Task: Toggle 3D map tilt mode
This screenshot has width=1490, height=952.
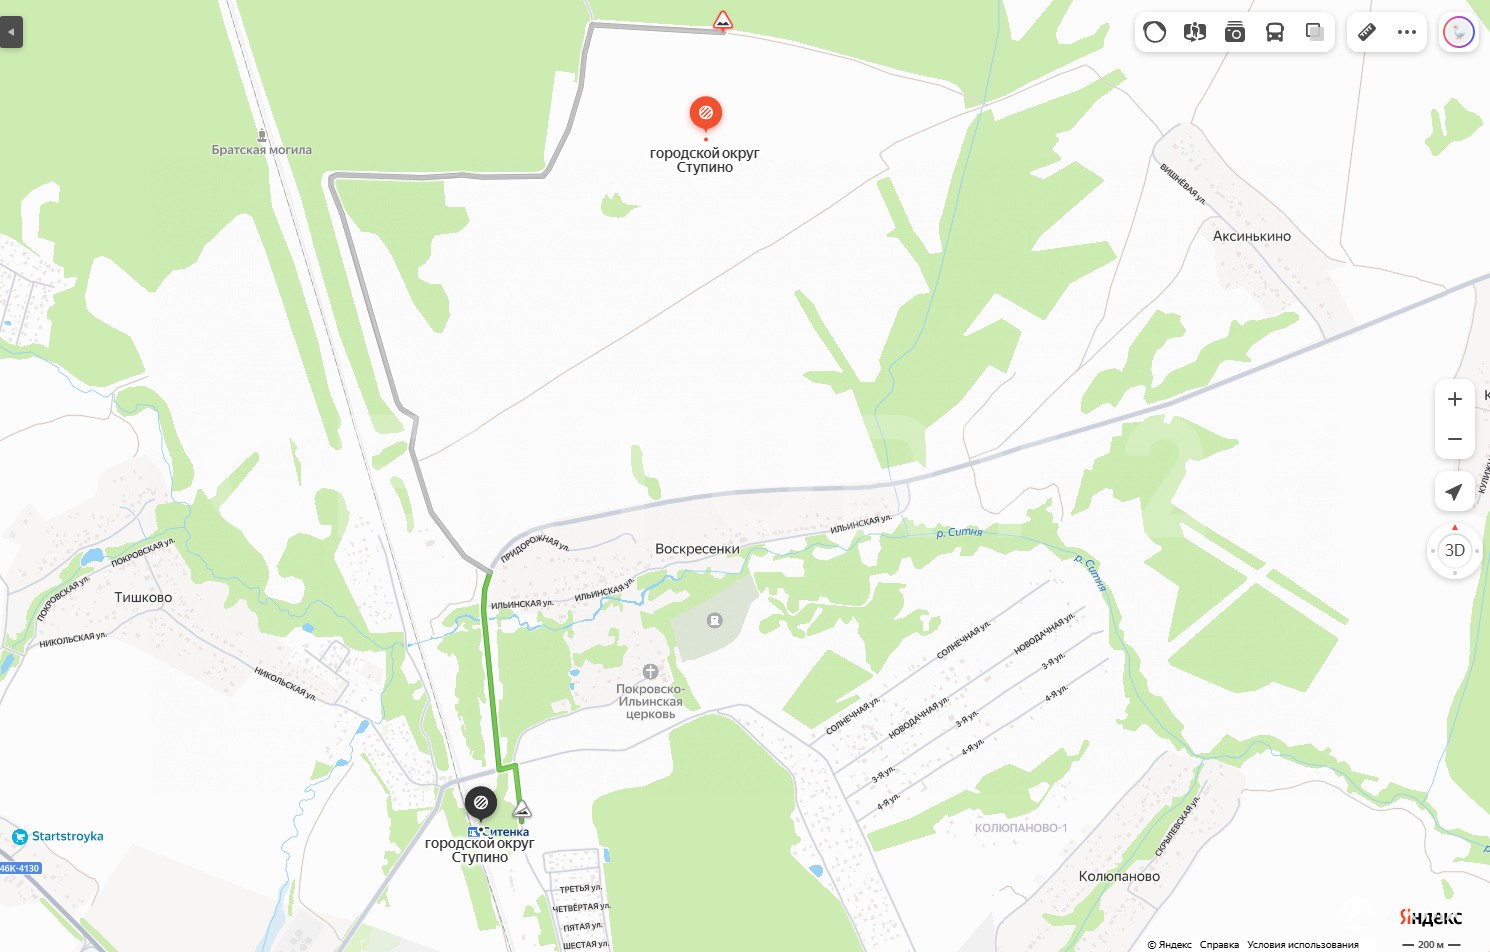Action: (1455, 550)
